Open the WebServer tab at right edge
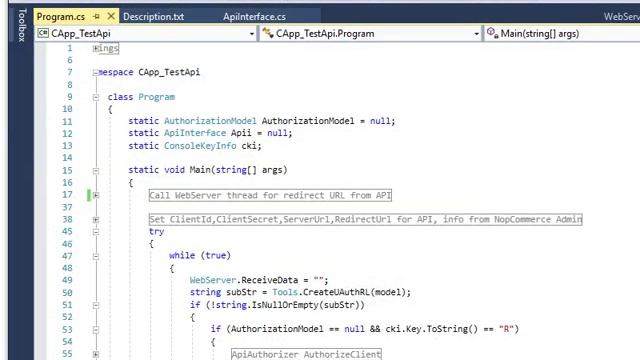Screen dimensions: 640x360 point(622,17)
